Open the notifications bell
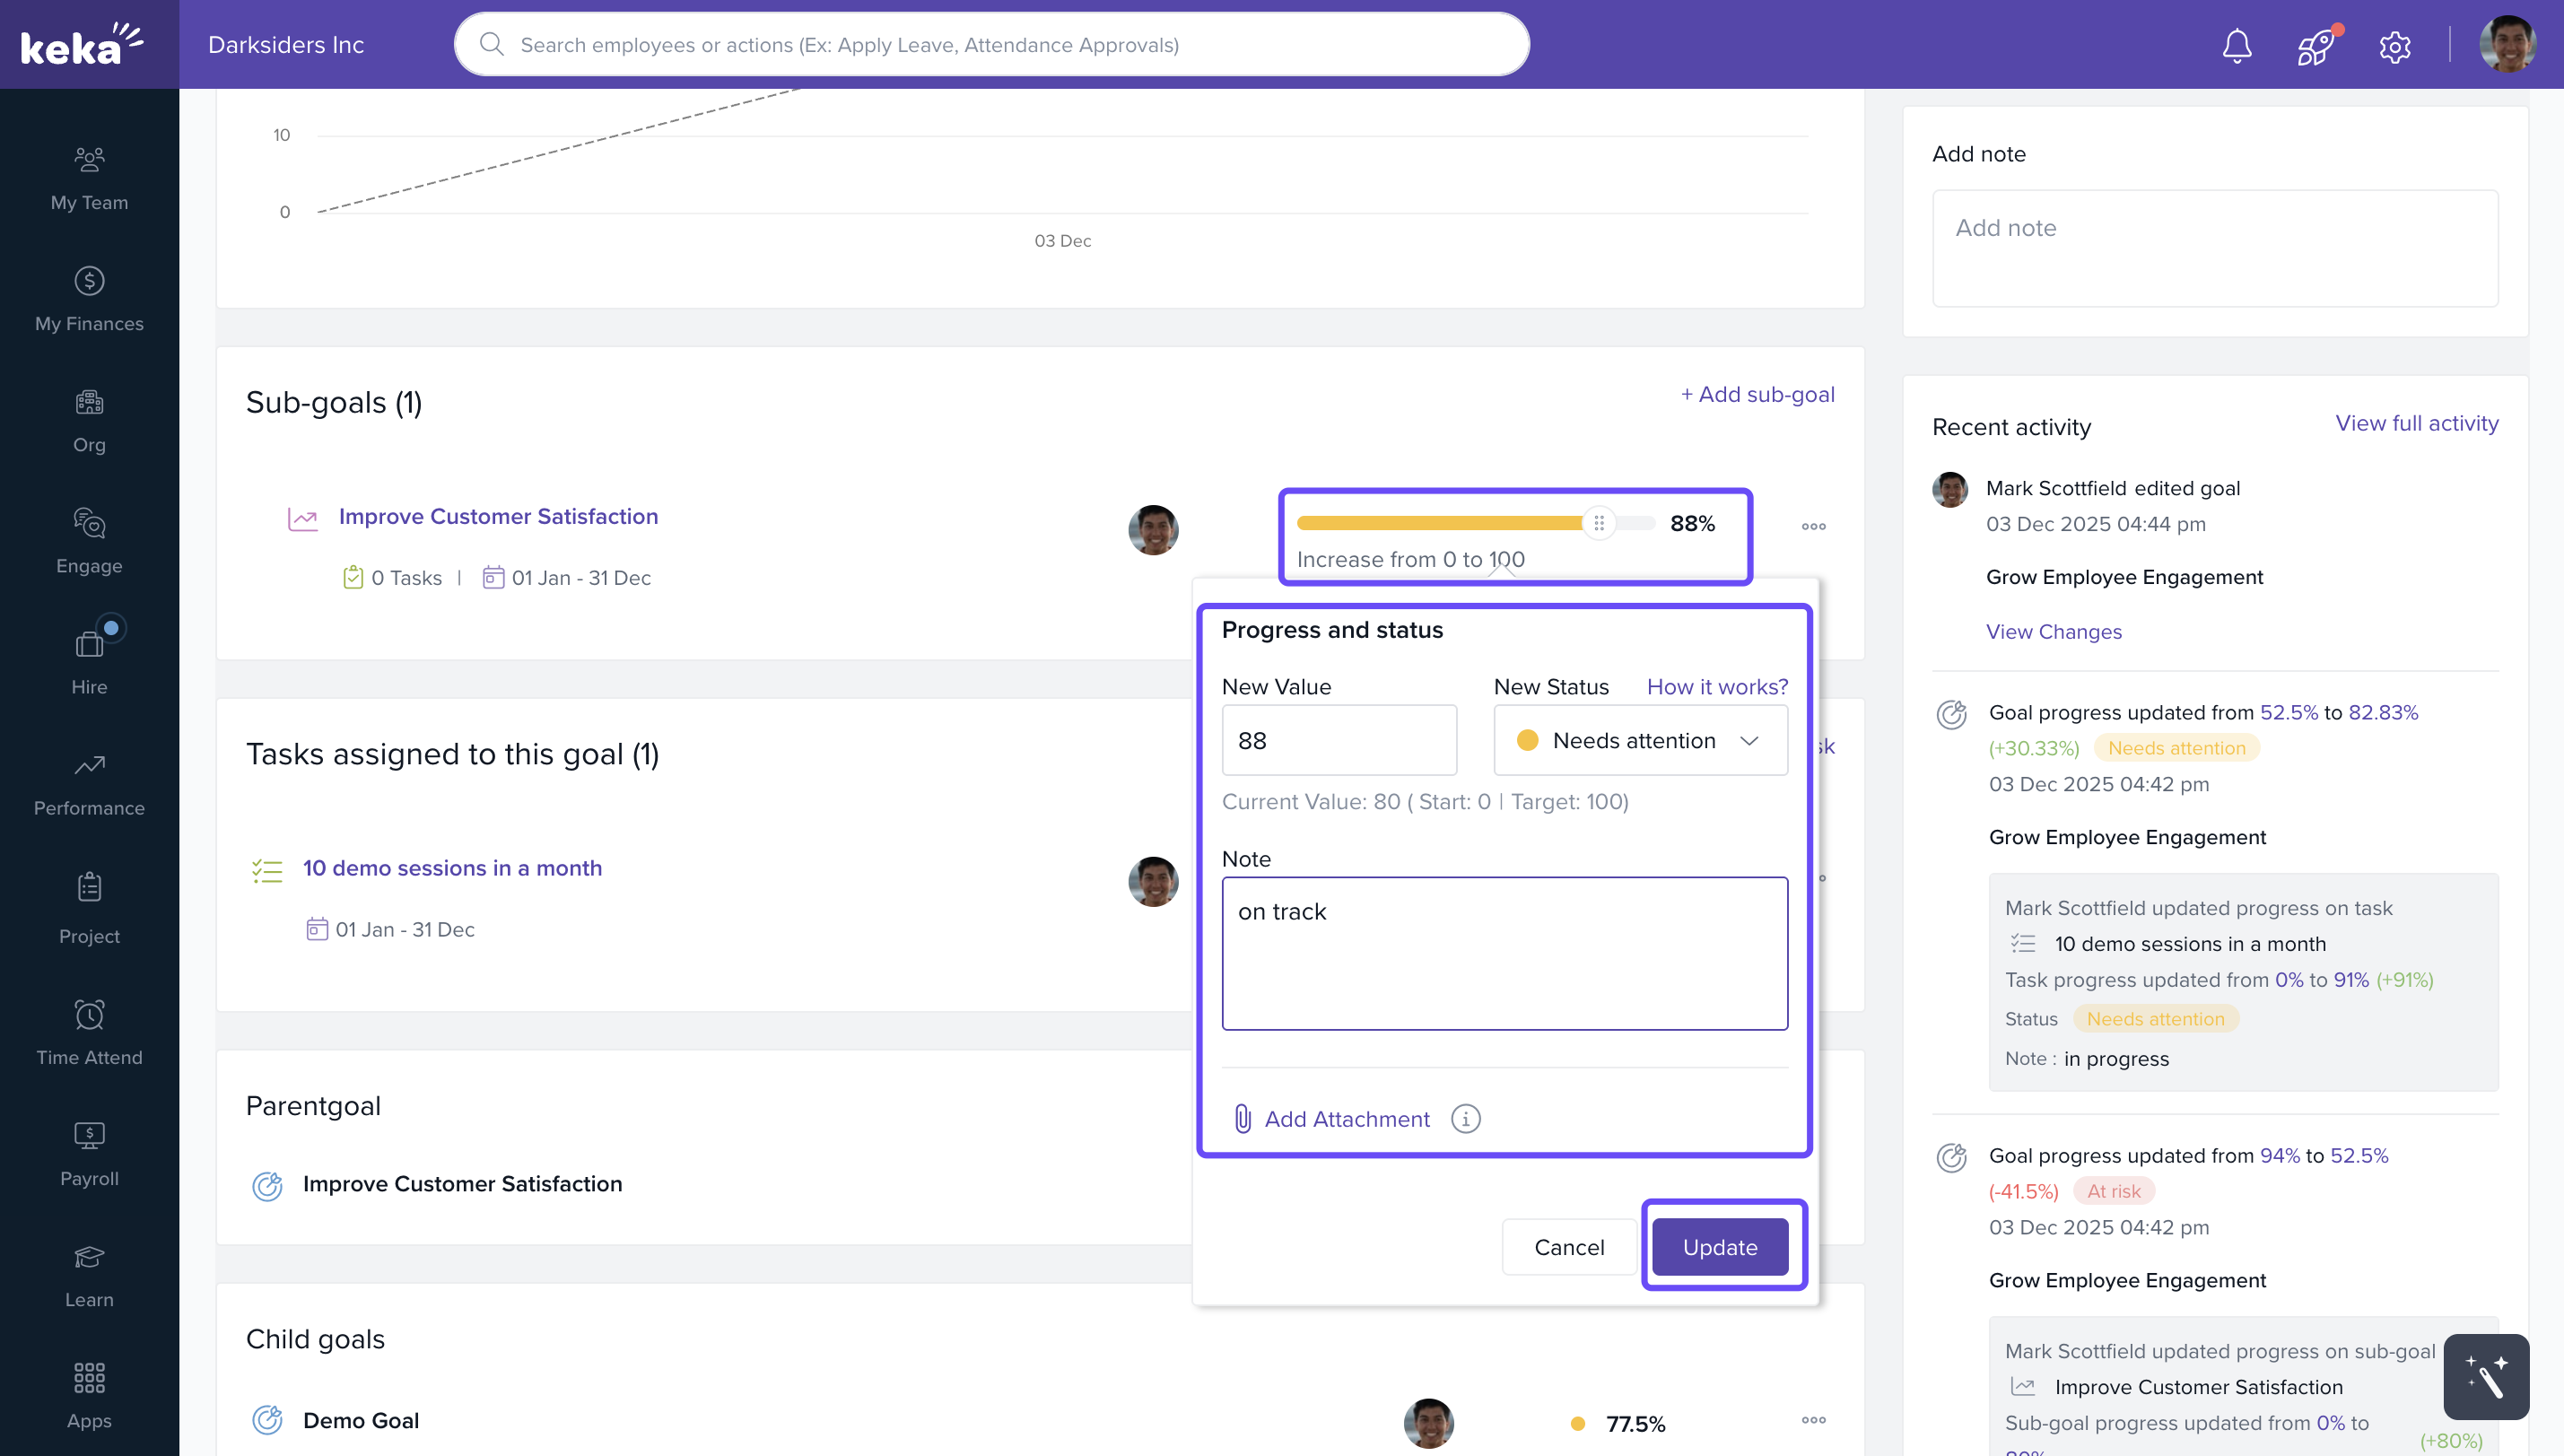This screenshot has width=2564, height=1456. (x=2236, y=46)
